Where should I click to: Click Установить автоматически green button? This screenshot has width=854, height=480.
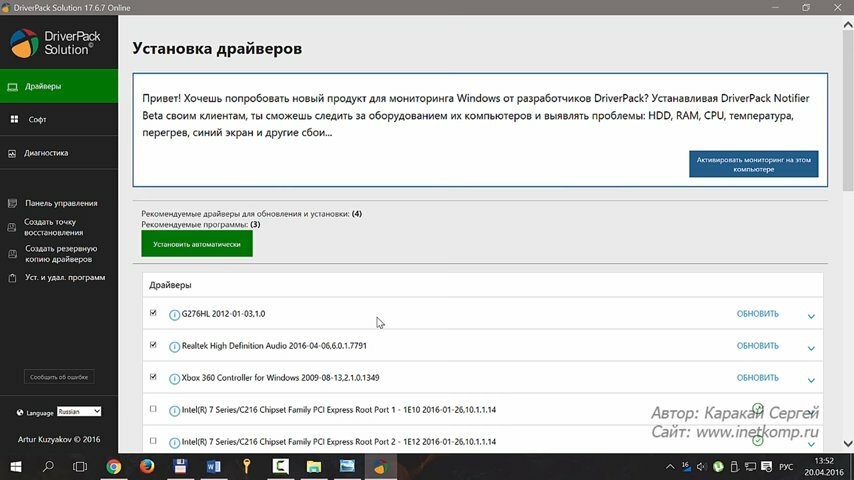pos(197,244)
